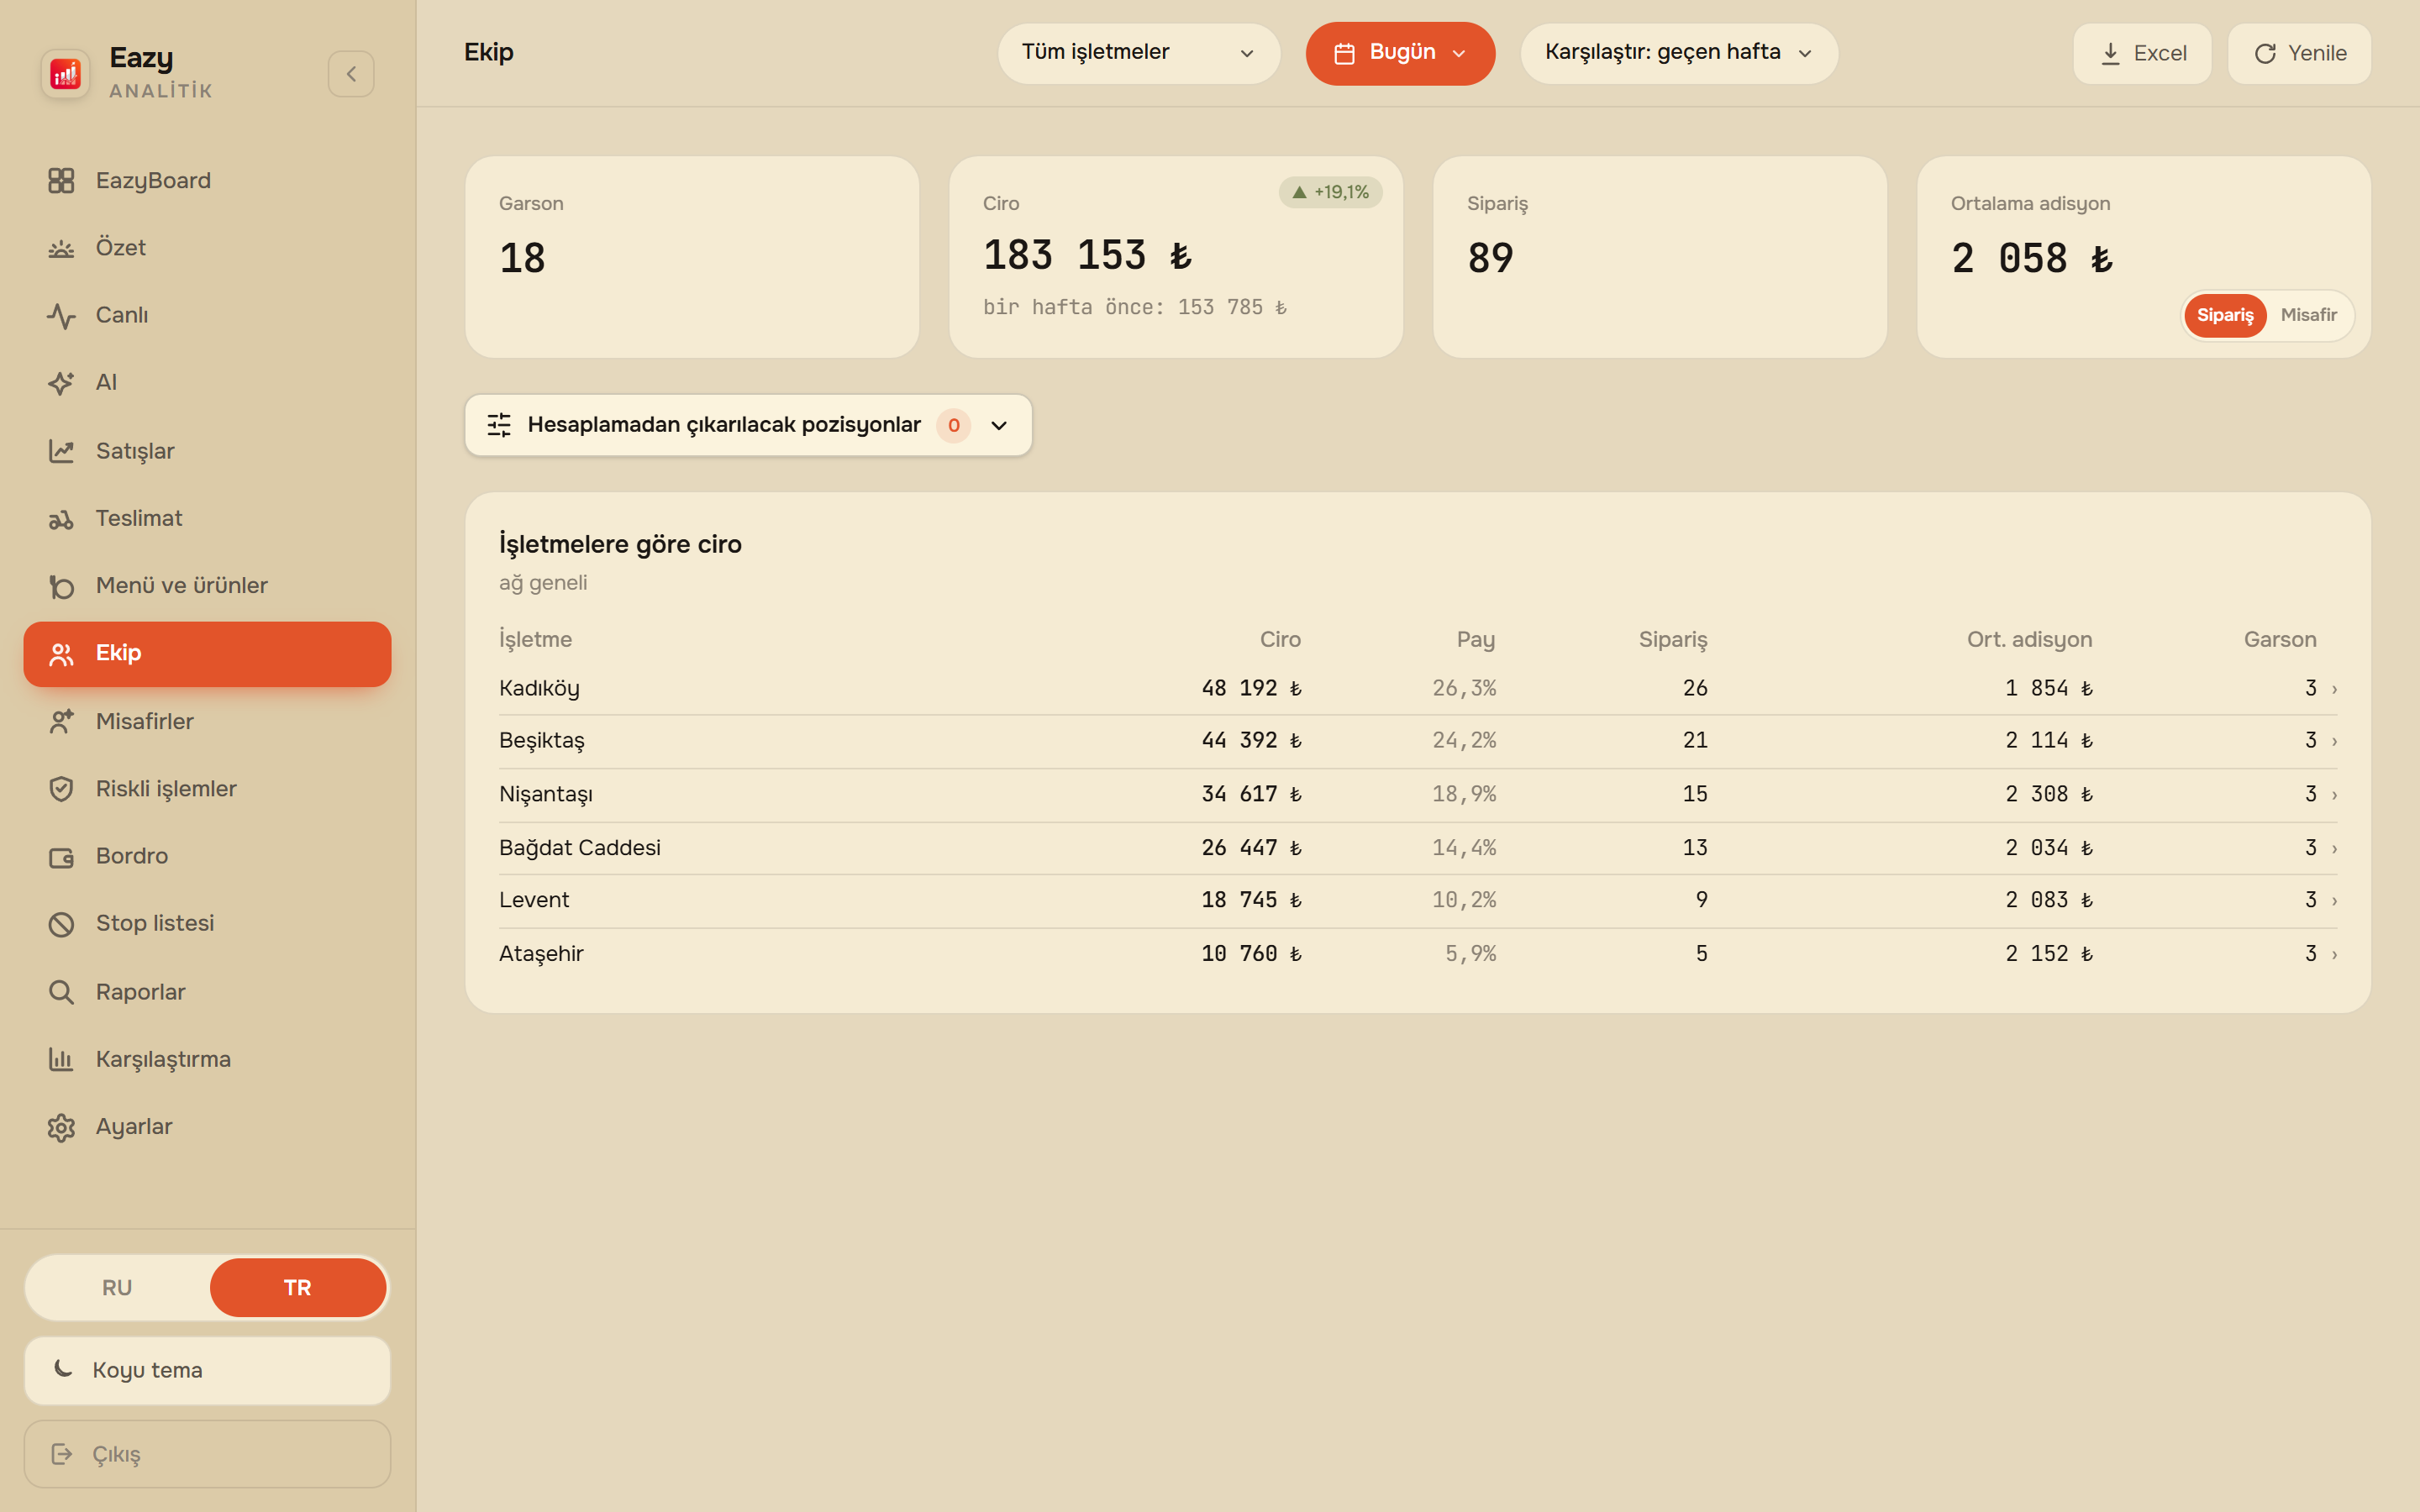Collapse the sidebar with the arrow button
Viewport: 2420px width, 1512px height.
(351, 74)
